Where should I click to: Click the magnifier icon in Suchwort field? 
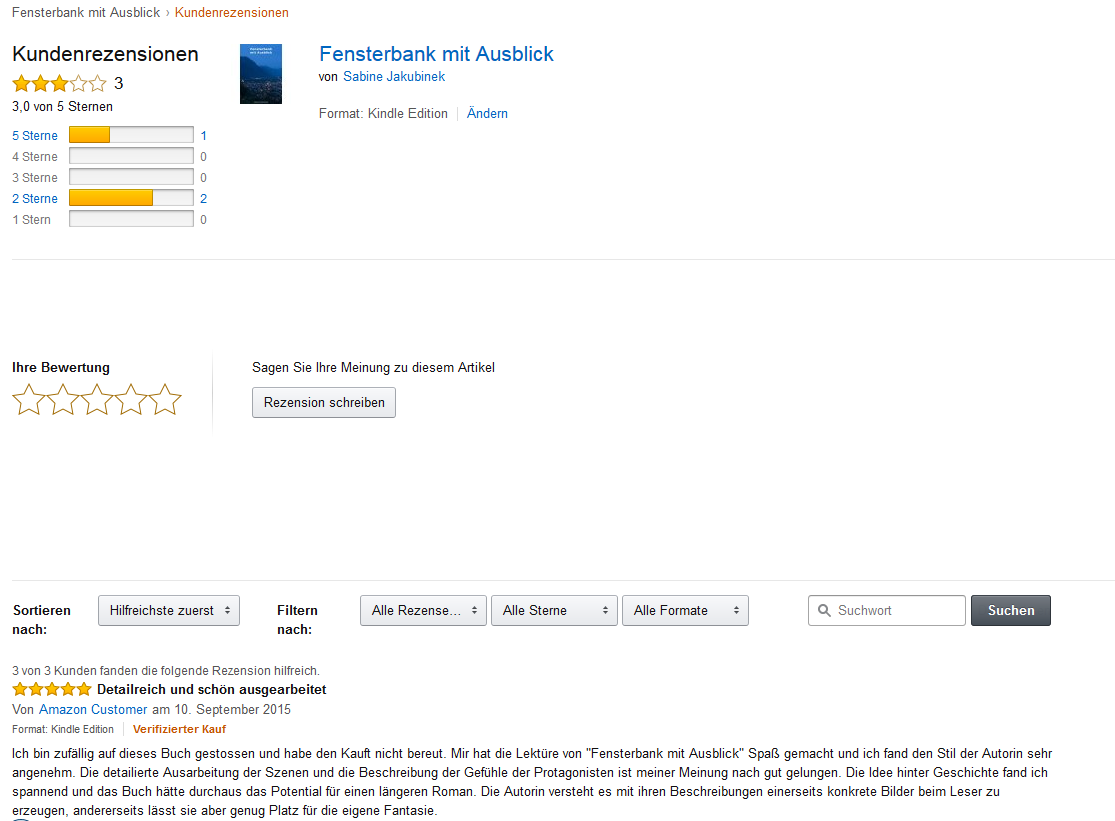tap(824, 611)
